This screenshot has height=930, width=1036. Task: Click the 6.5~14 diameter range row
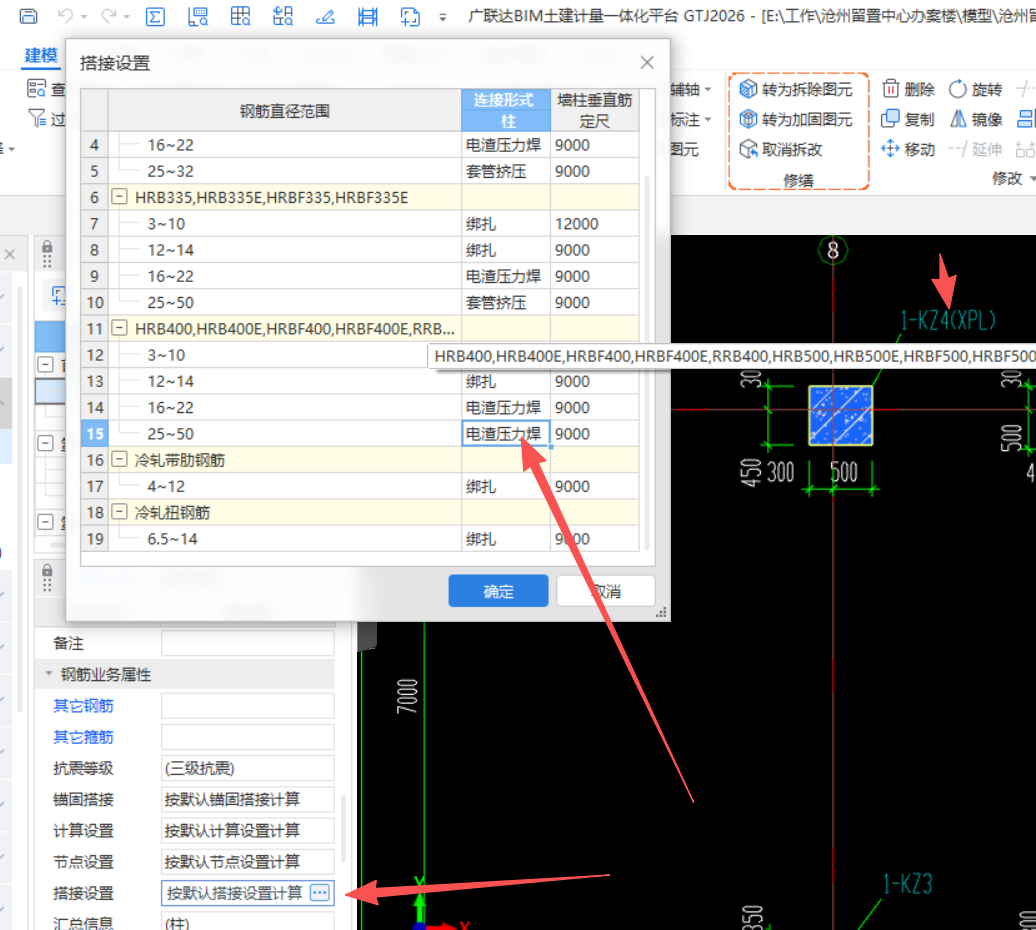[x=285, y=539]
